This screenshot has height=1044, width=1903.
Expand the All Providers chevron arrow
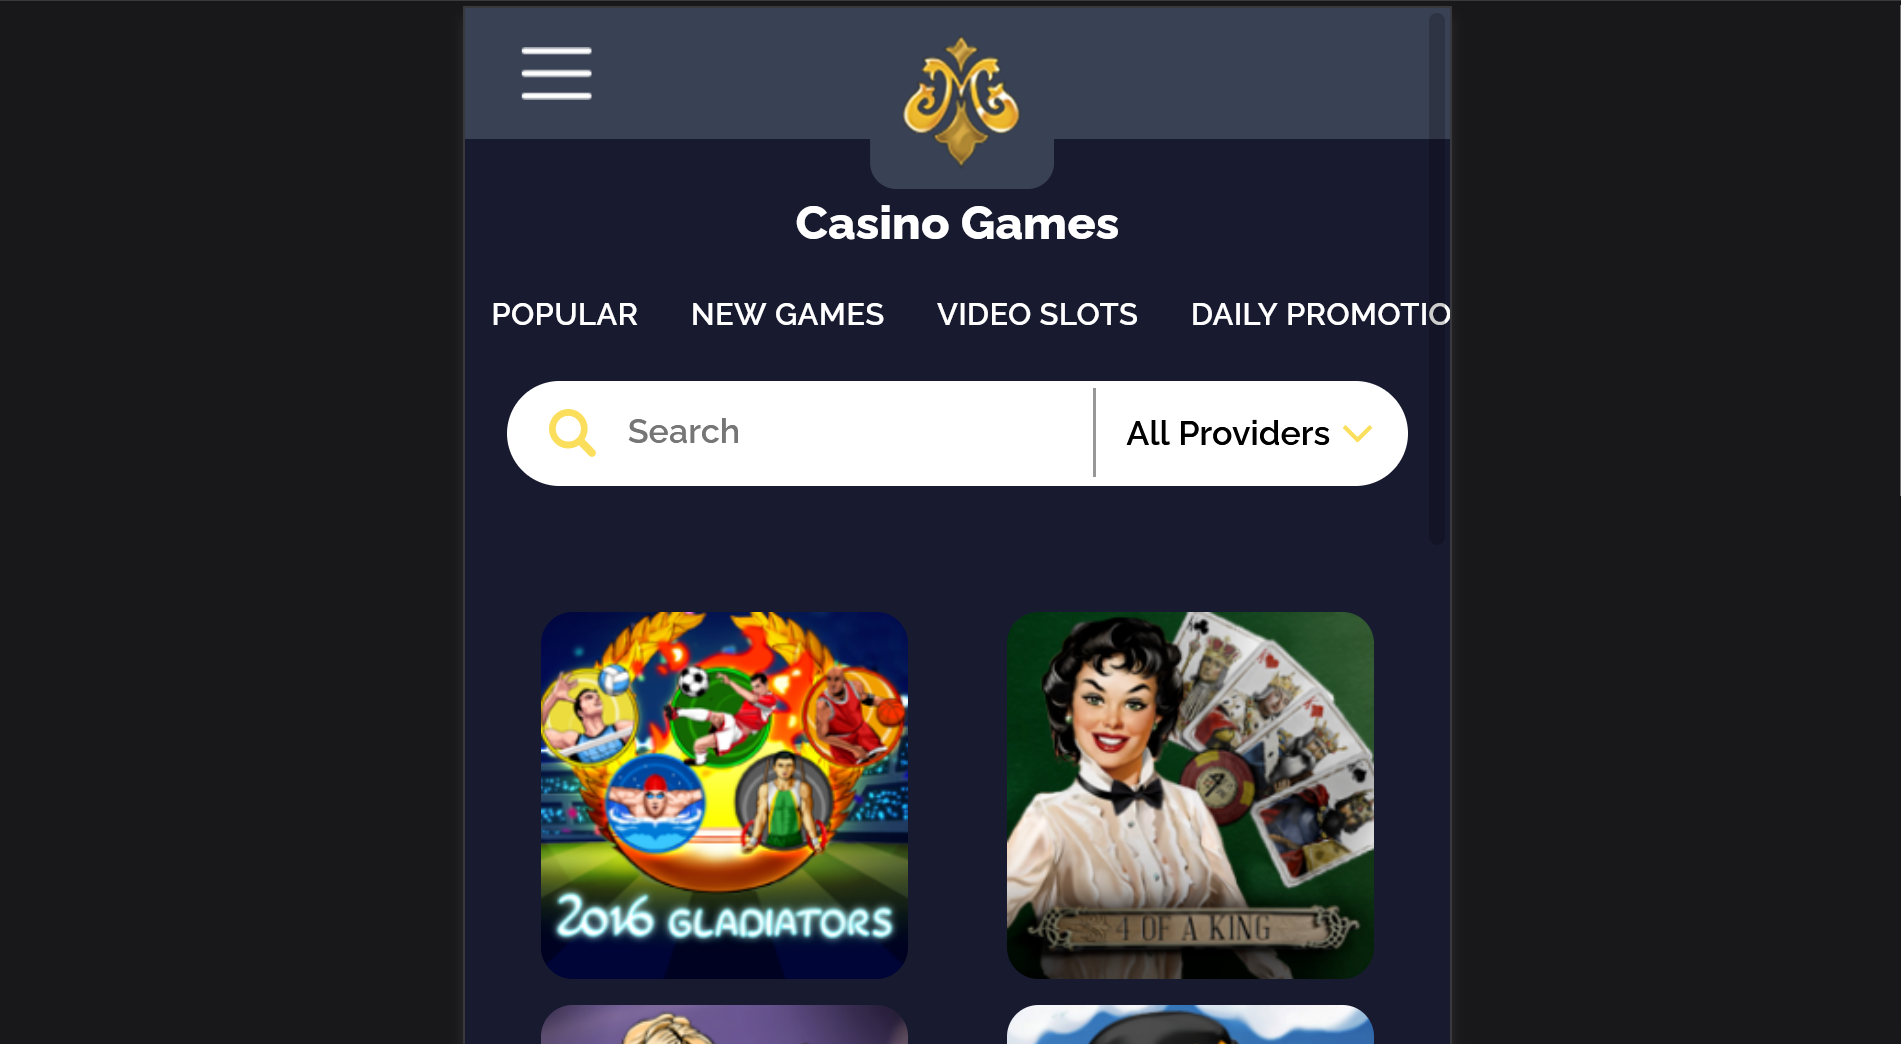1357,433
